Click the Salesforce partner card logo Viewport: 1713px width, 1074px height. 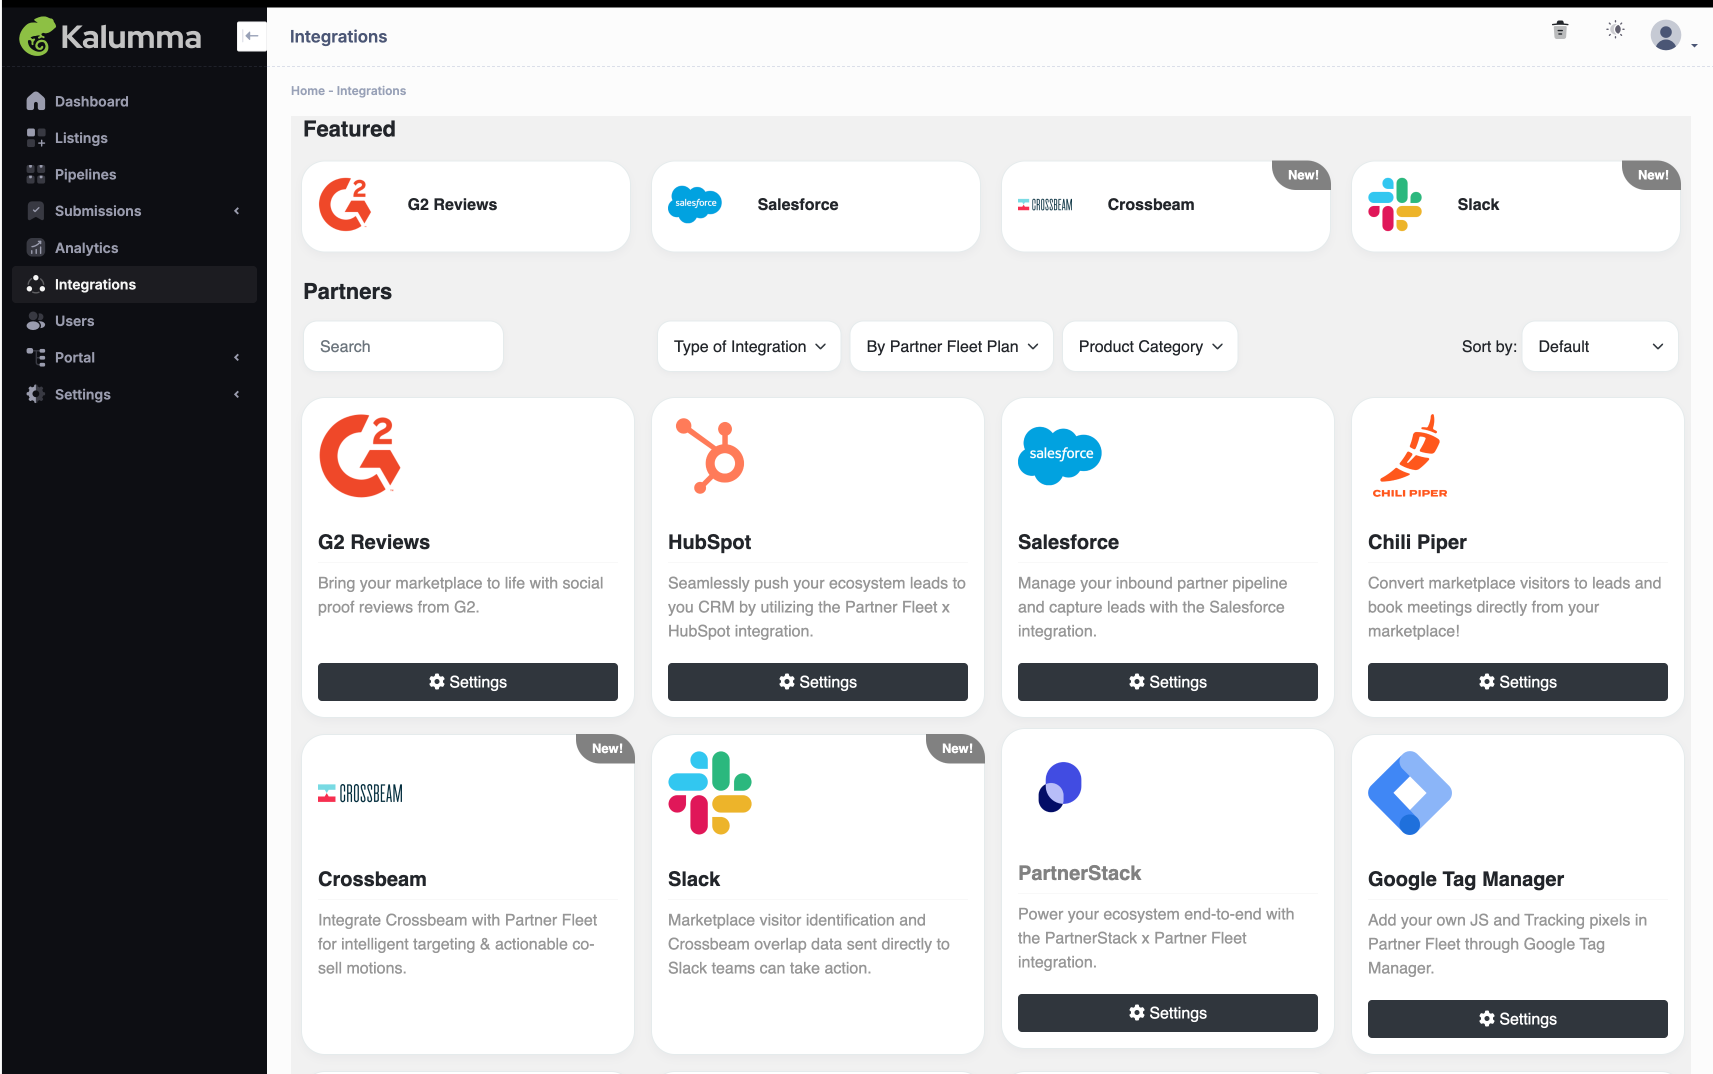coord(1060,455)
